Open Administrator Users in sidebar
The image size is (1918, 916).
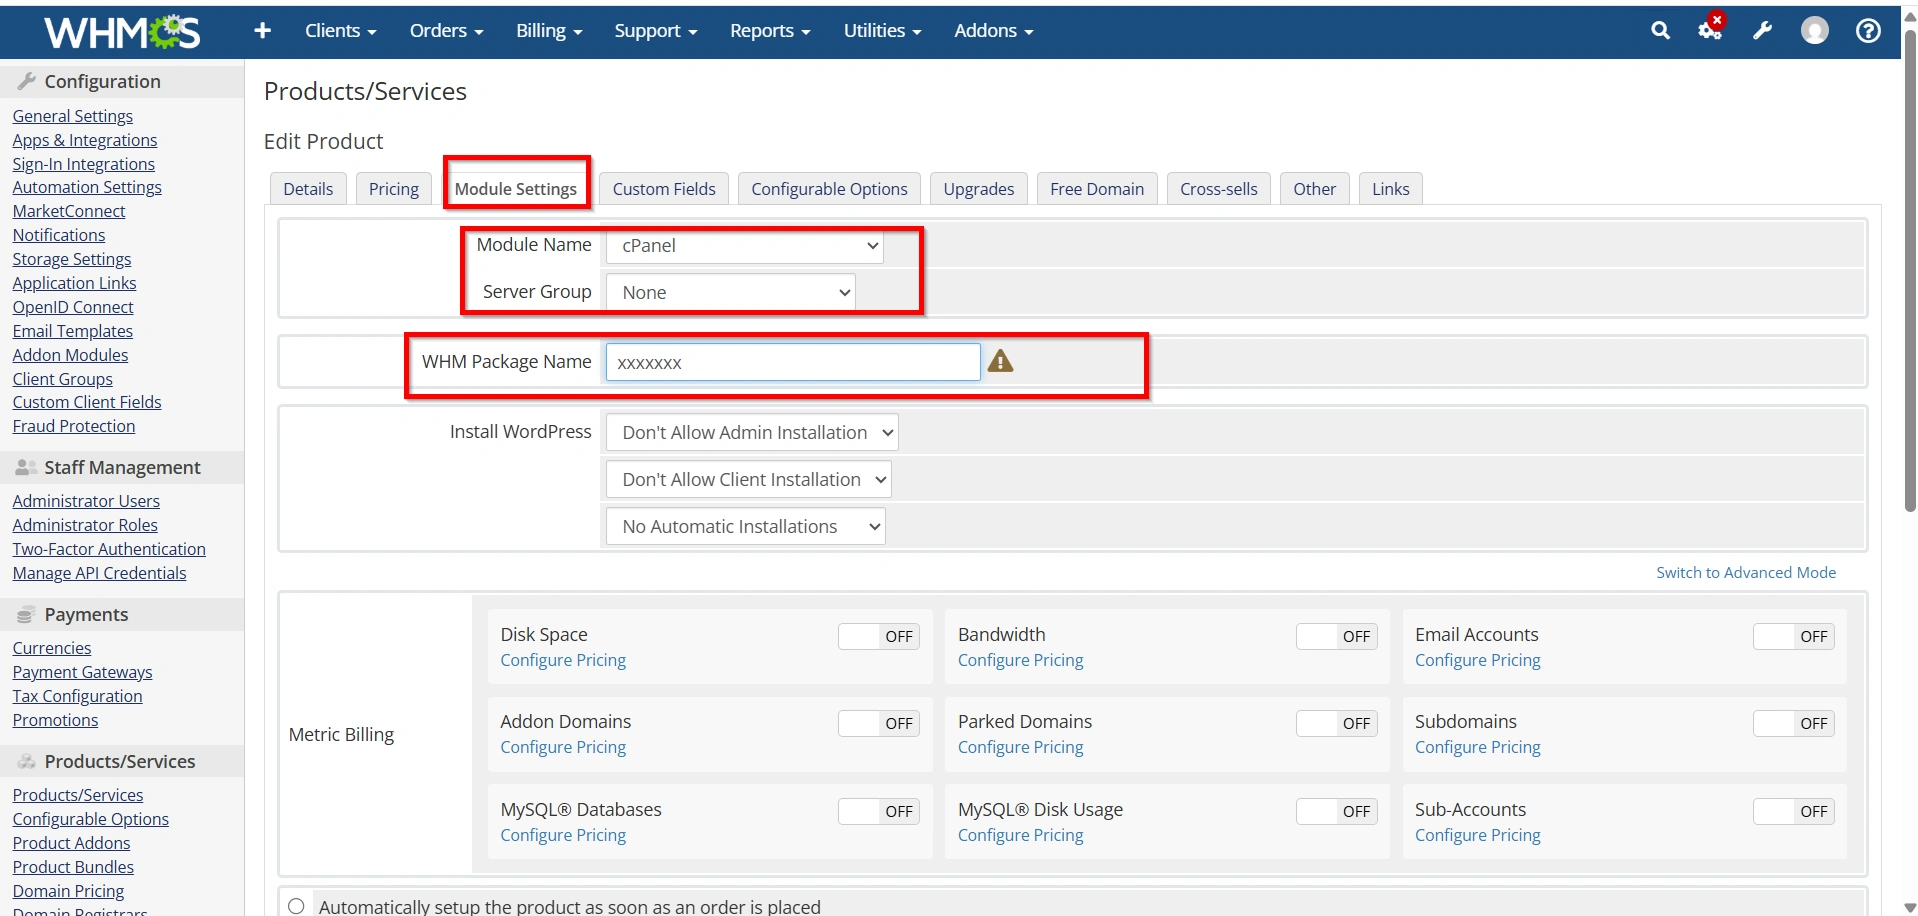86,502
